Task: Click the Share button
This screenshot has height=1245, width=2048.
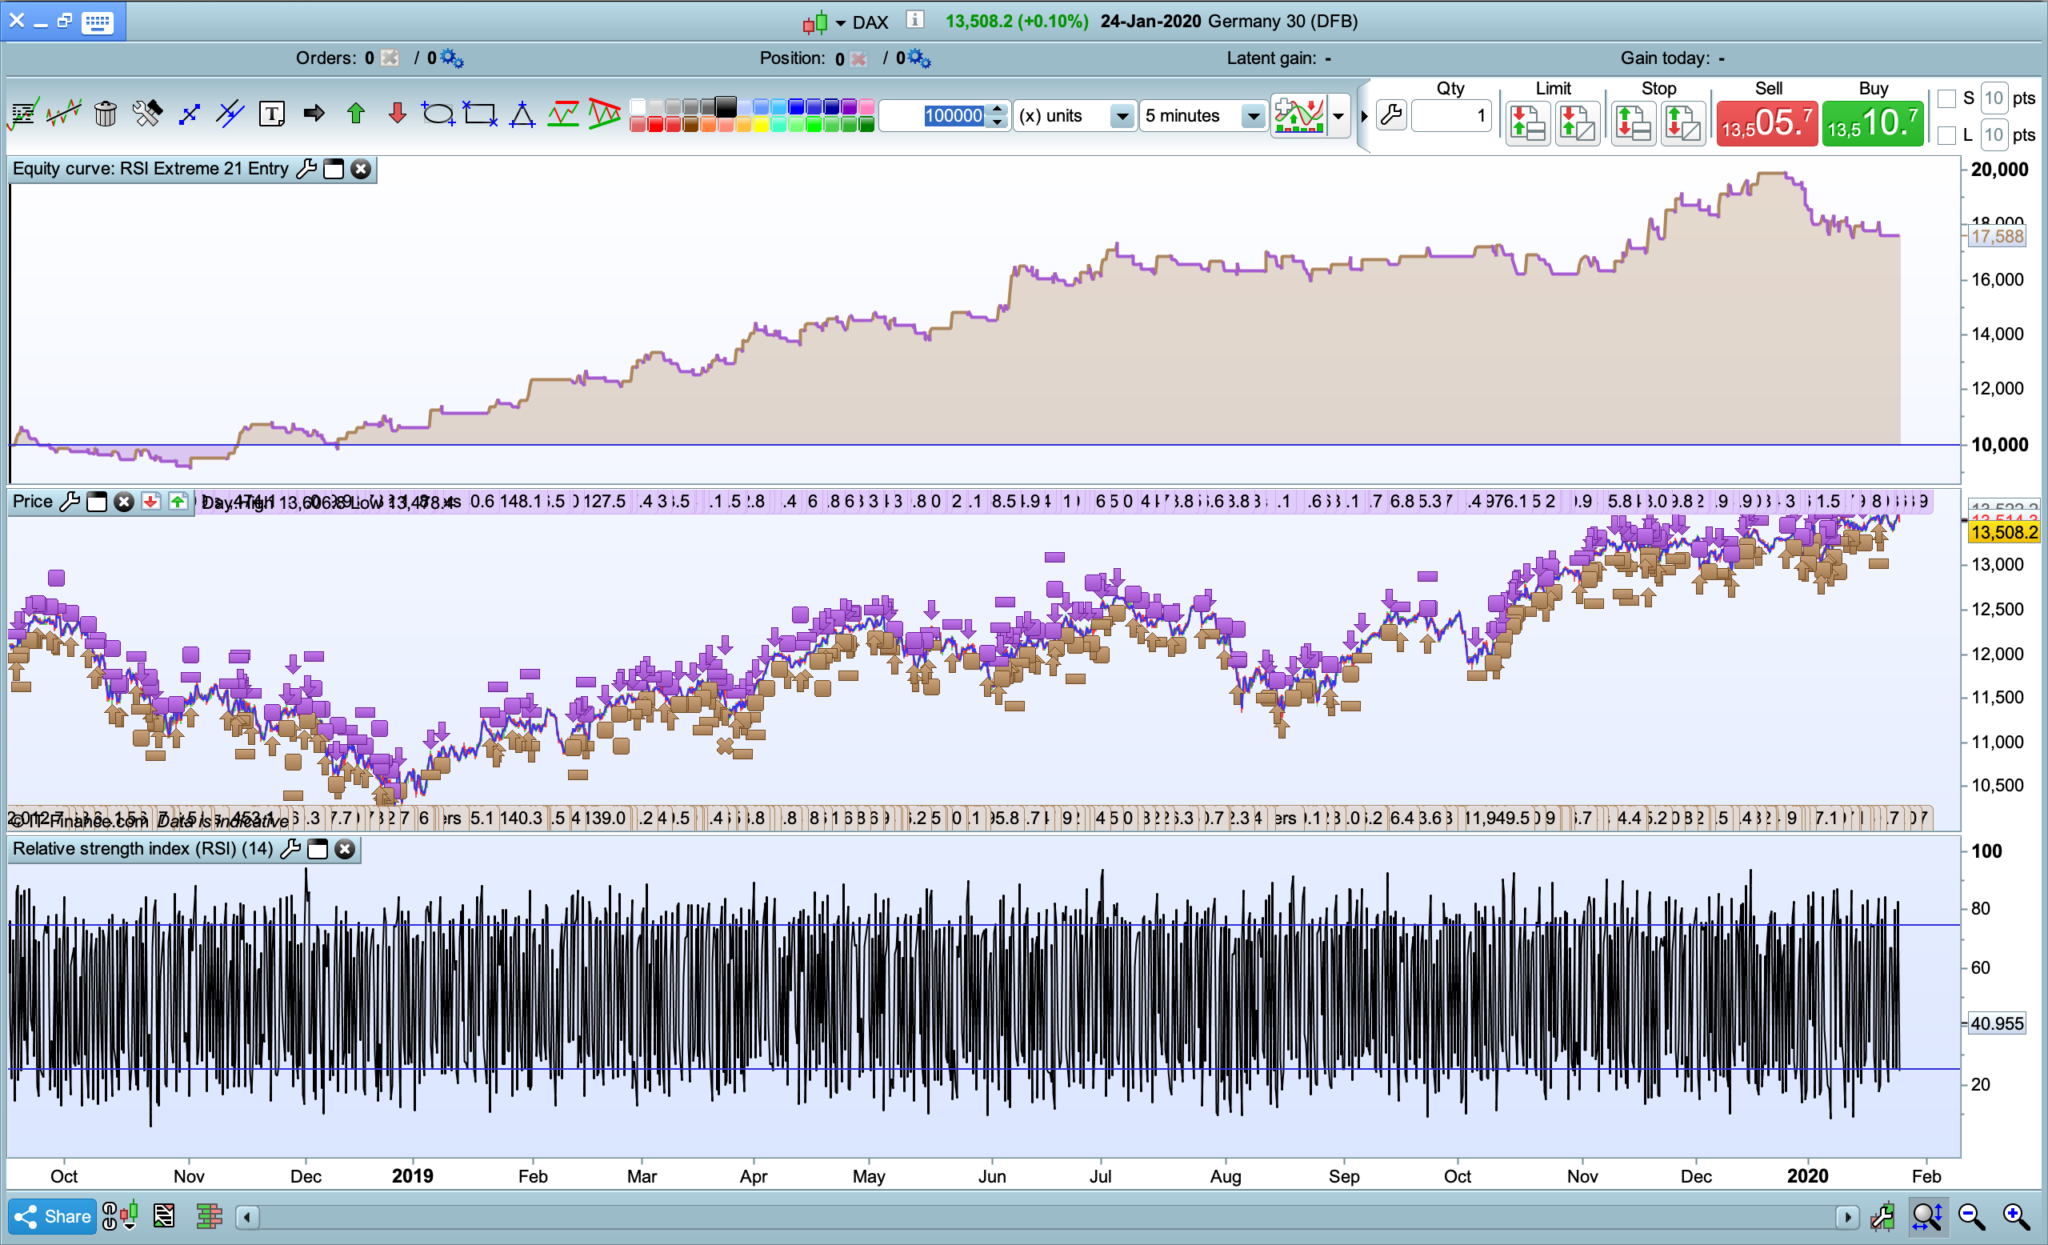Action: [53, 1217]
